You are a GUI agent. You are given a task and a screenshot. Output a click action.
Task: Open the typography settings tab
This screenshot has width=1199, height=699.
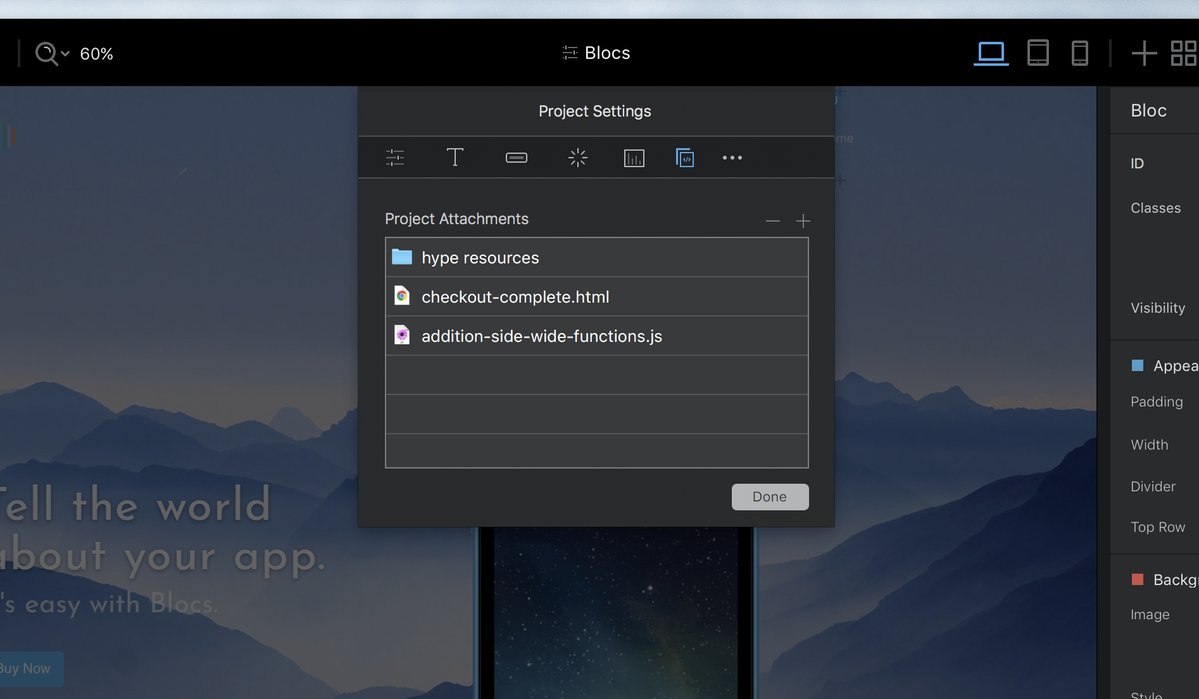click(455, 158)
